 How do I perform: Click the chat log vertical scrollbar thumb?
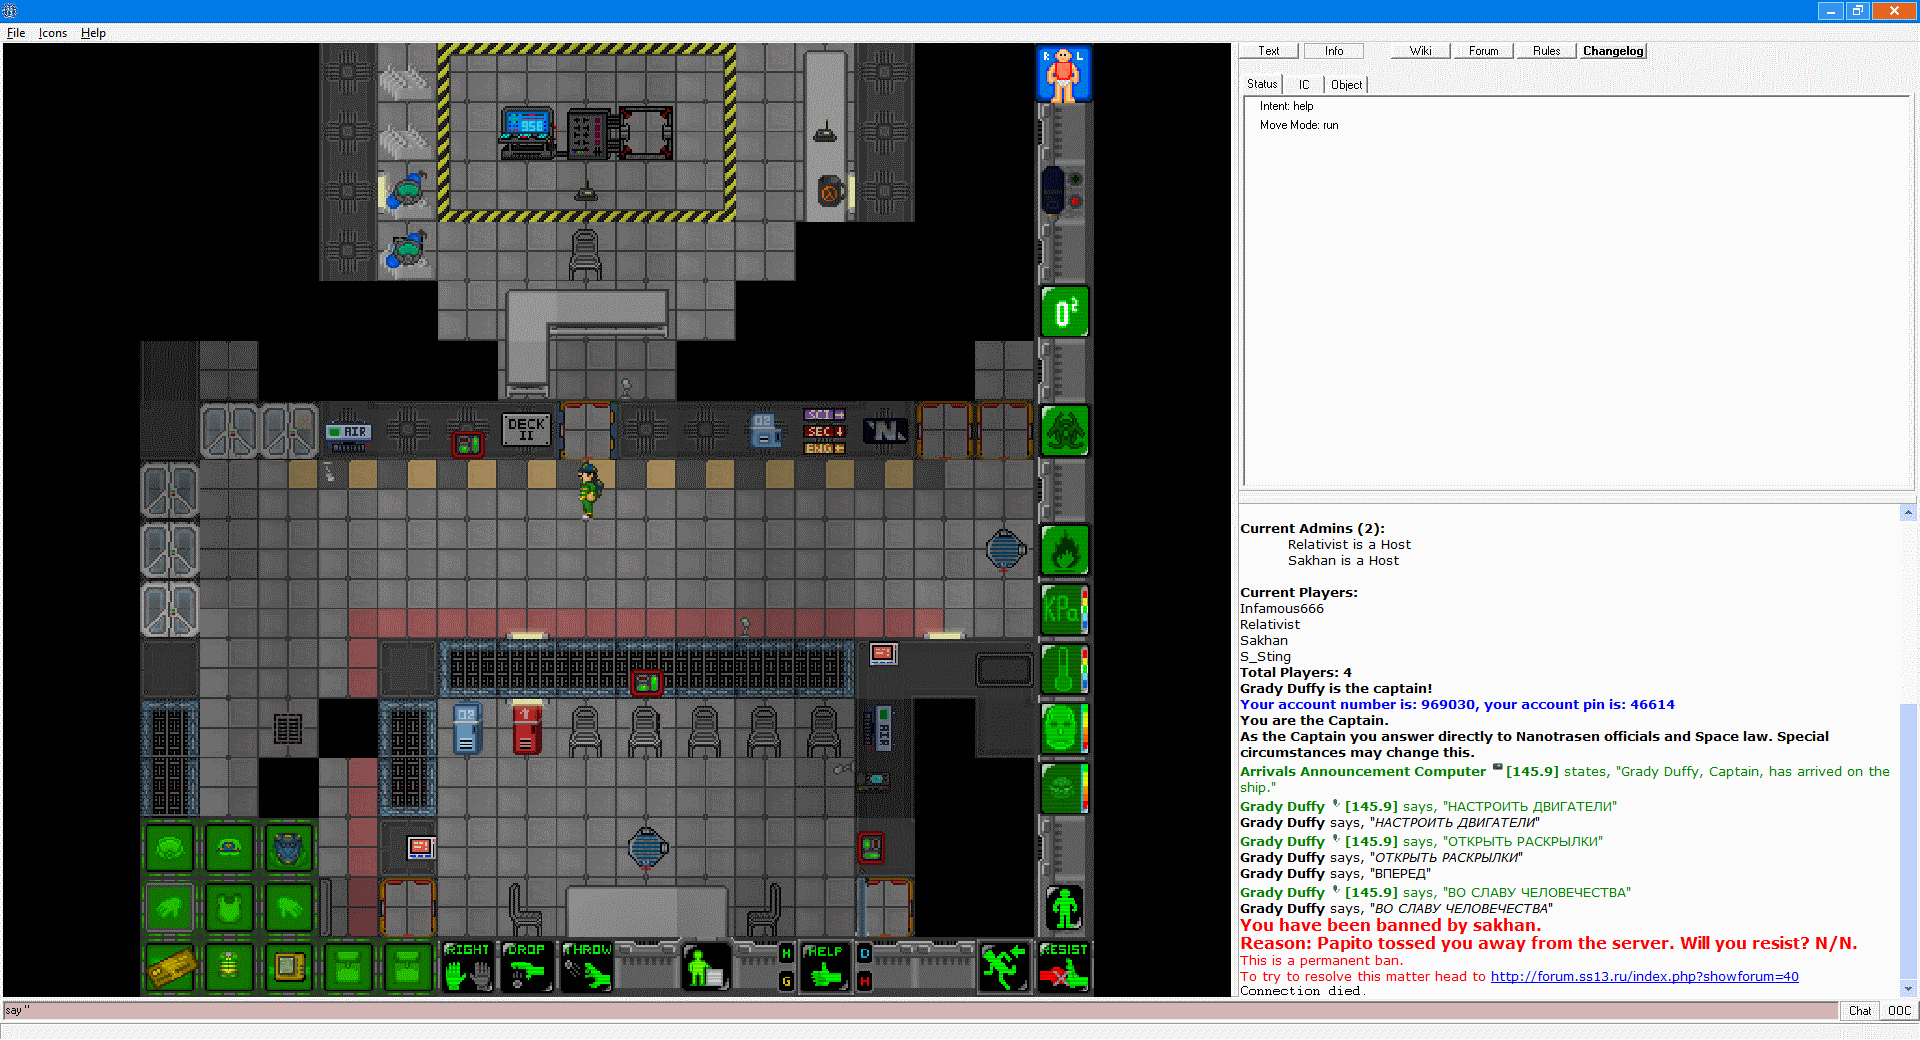pyautogui.click(x=1908, y=841)
